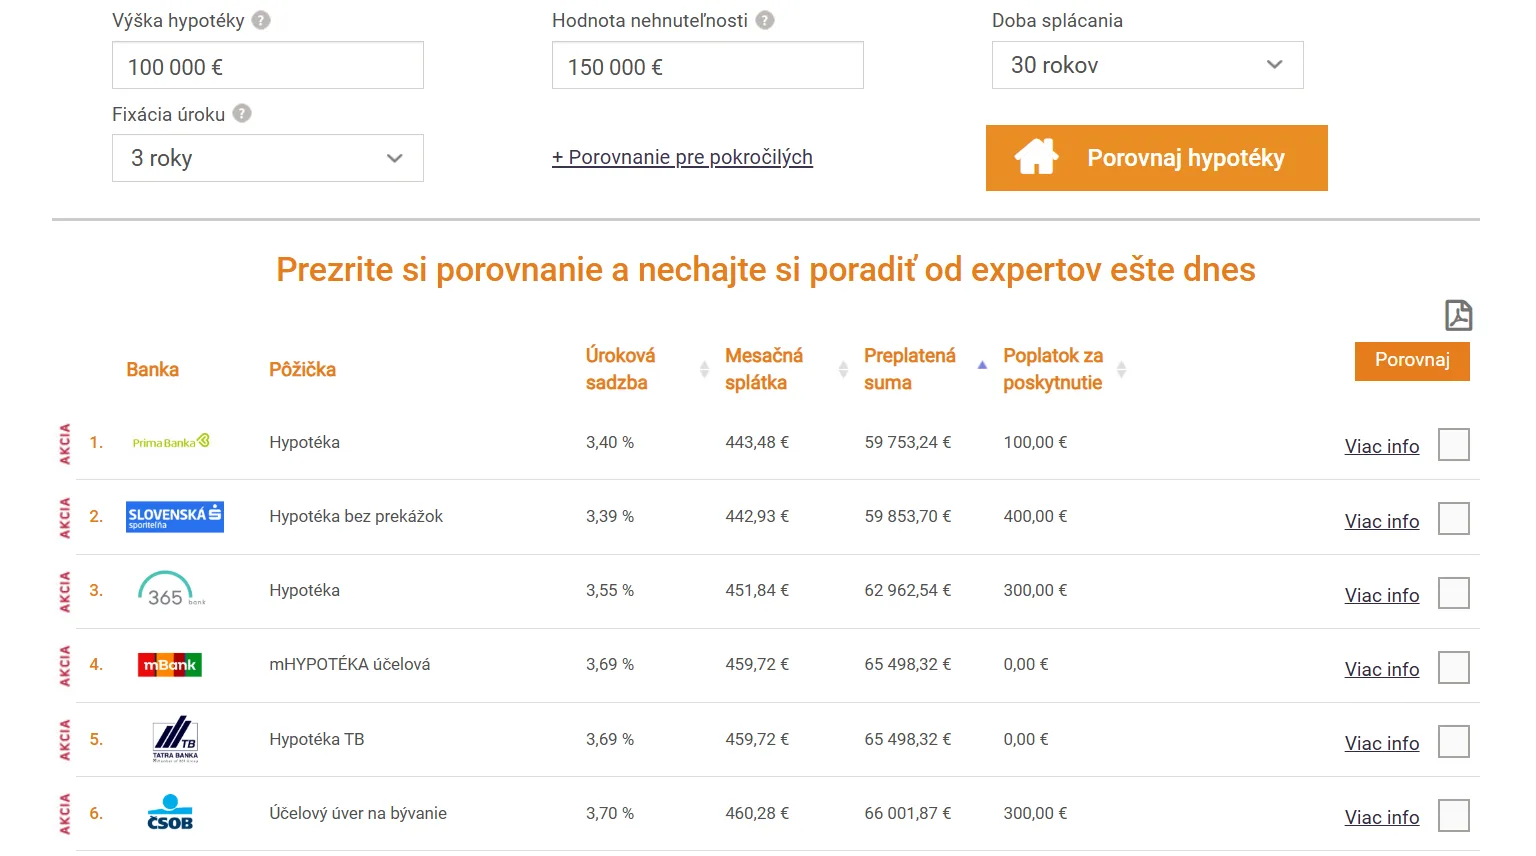Click the Výška hypotéky input field

[268, 65]
